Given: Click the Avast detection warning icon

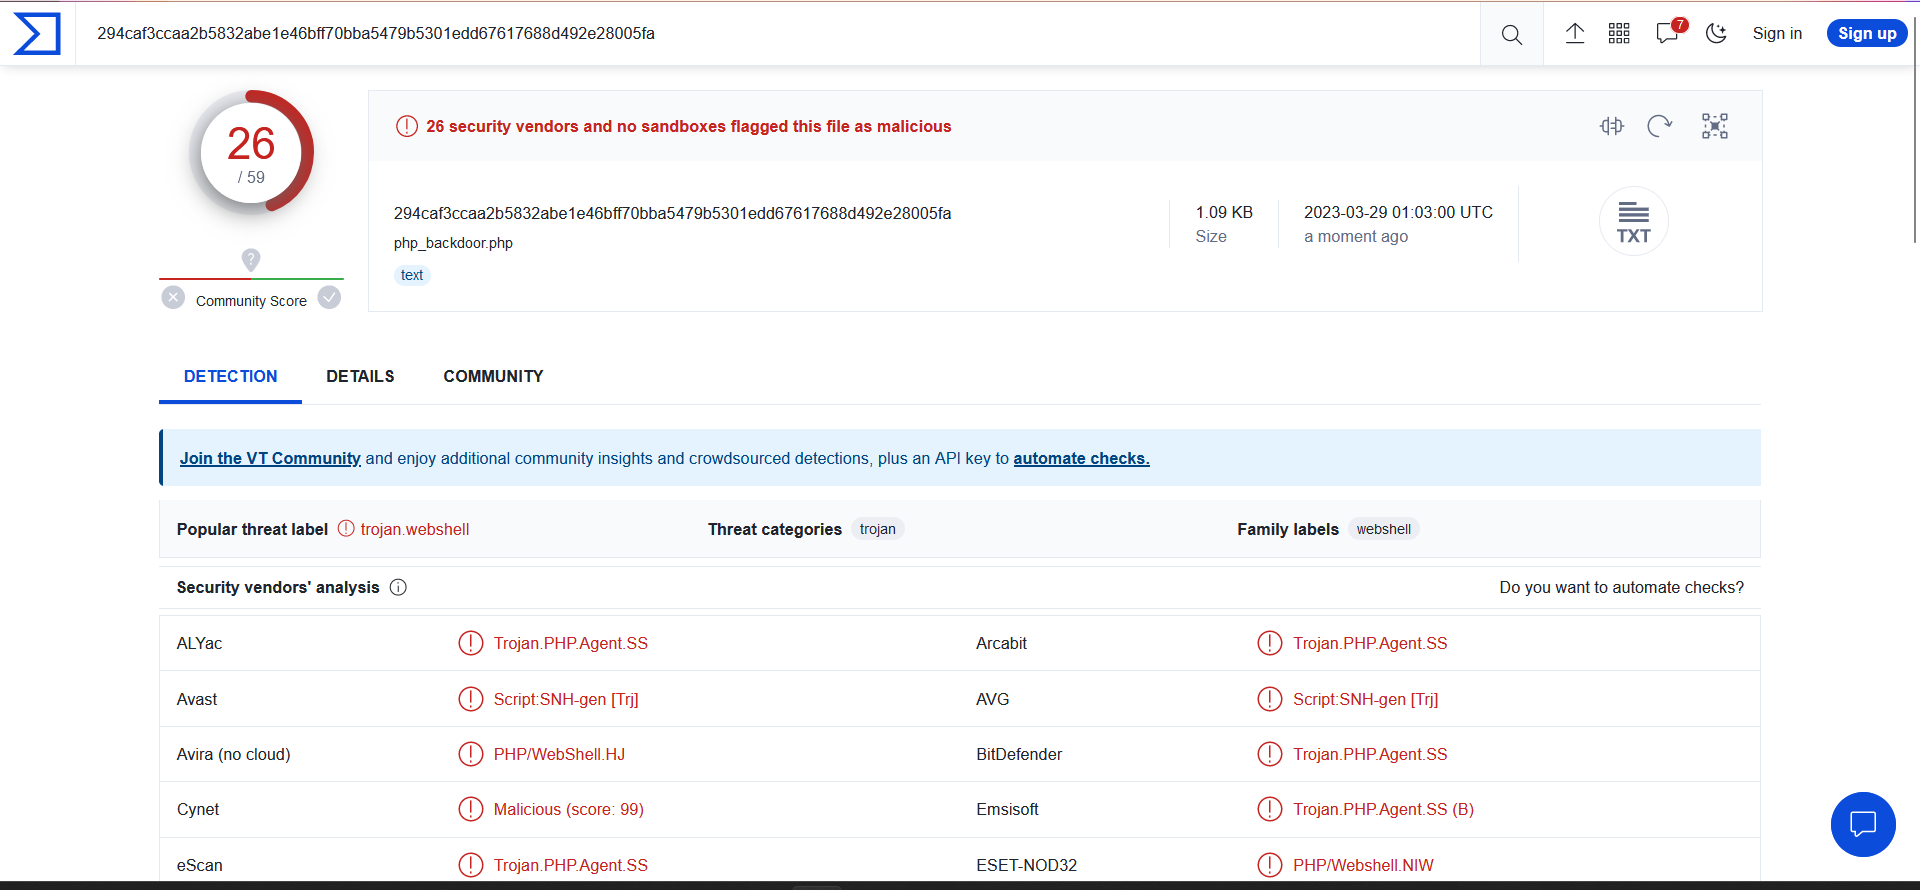Looking at the screenshot, I should click(470, 699).
